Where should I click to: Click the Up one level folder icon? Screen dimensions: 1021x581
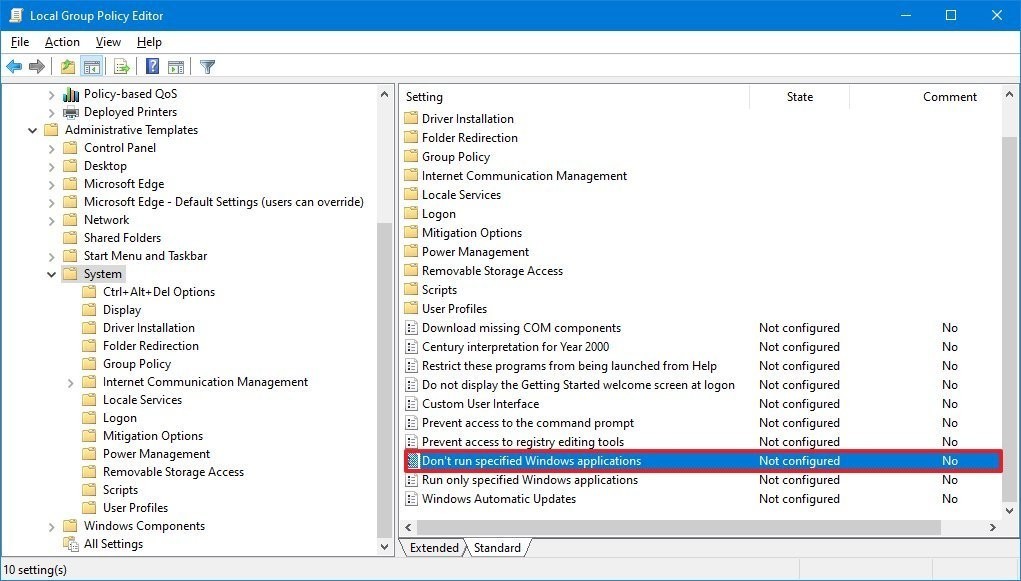(x=66, y=66)
